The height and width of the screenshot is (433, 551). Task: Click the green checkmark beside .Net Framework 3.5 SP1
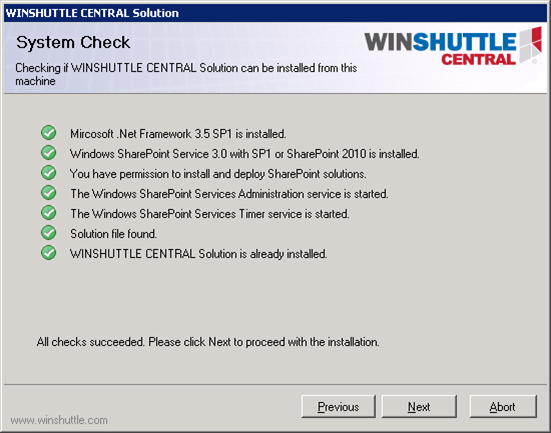point(48,133)
